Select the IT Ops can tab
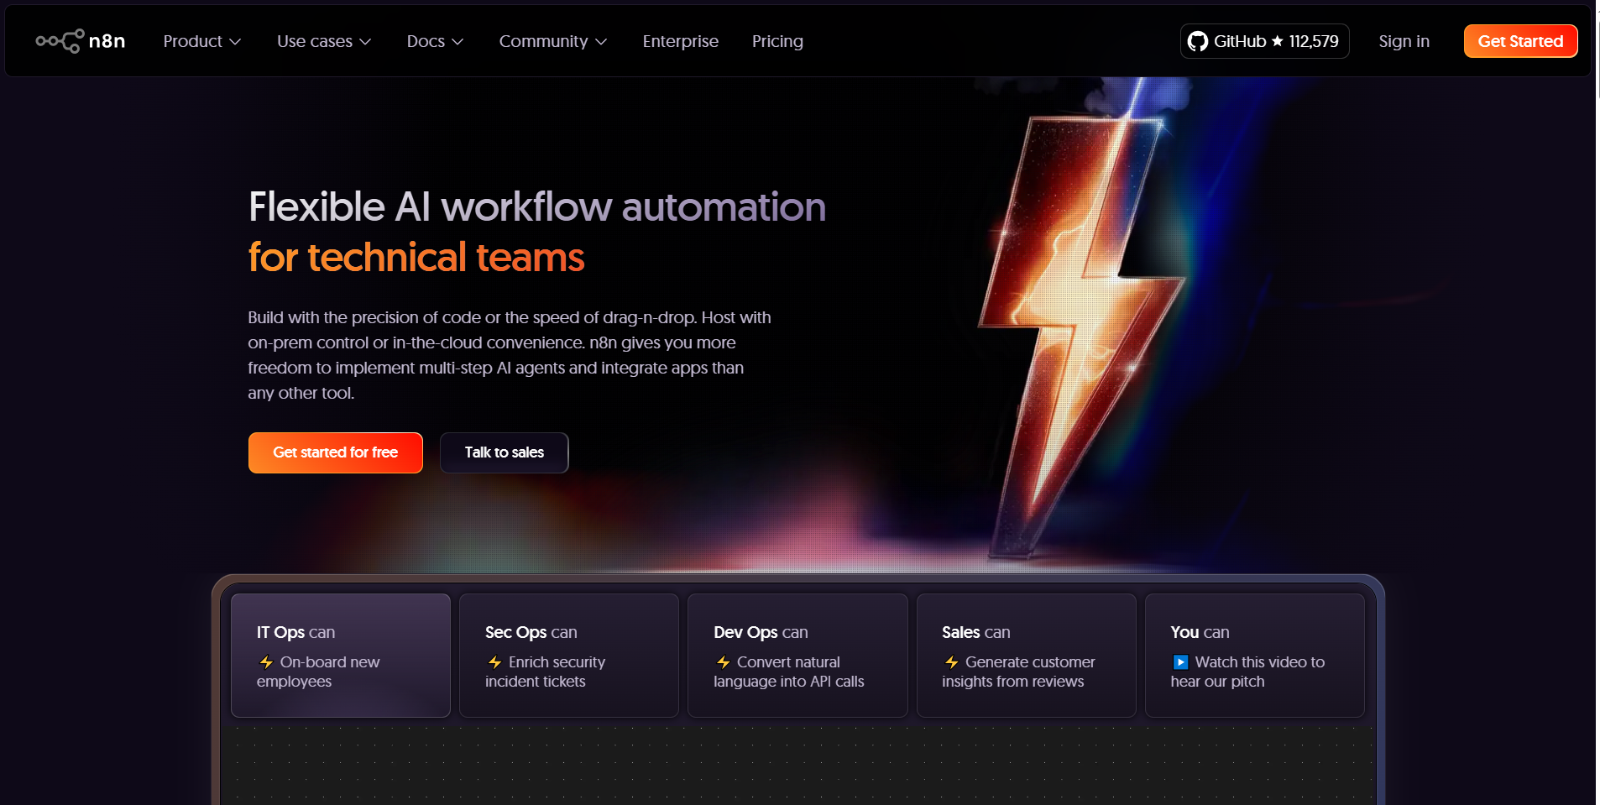This screenshot has height=805, width=1600. pos(341,655)
